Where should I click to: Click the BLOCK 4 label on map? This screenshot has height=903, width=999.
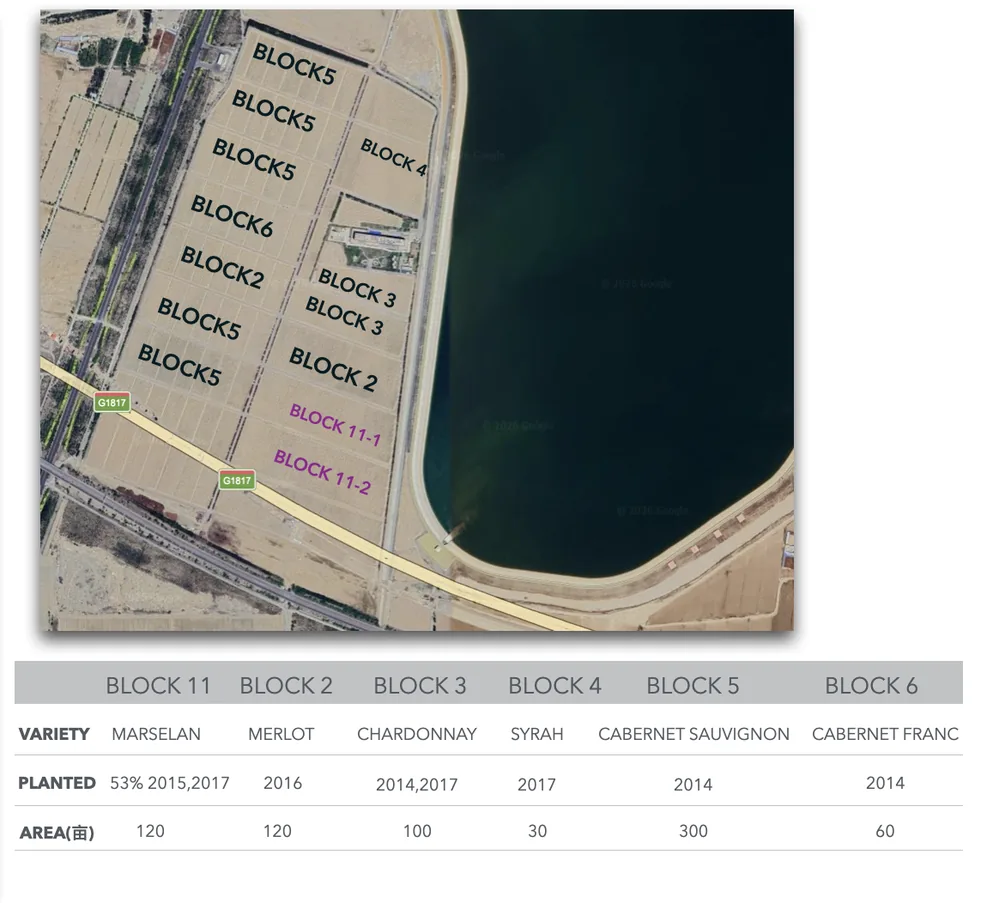pos(394,157)
